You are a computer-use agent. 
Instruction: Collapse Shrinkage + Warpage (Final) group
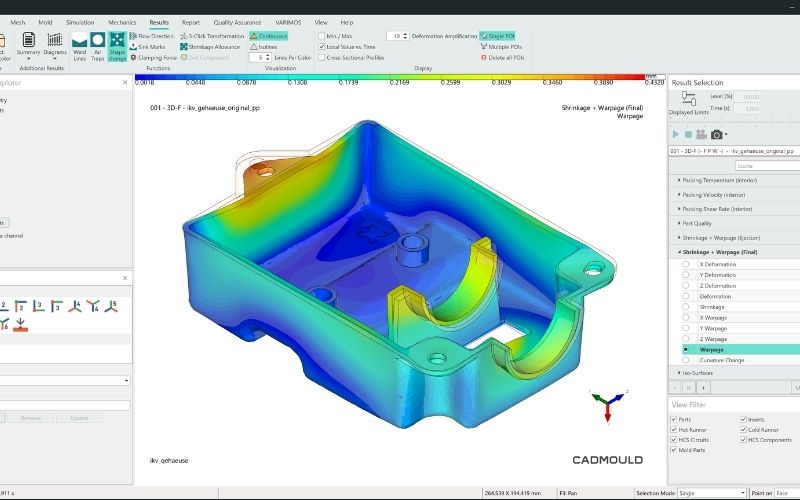(679, 252)
